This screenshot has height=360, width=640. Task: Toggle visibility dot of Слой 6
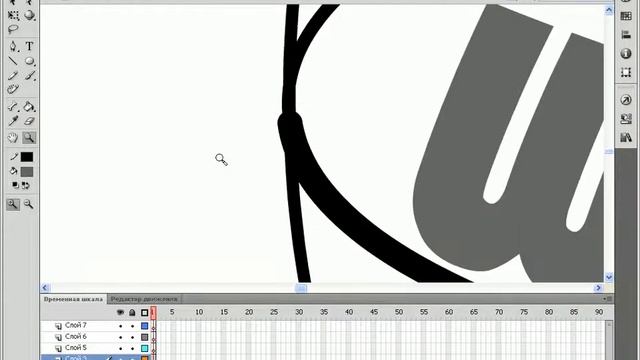click(120, 338)
